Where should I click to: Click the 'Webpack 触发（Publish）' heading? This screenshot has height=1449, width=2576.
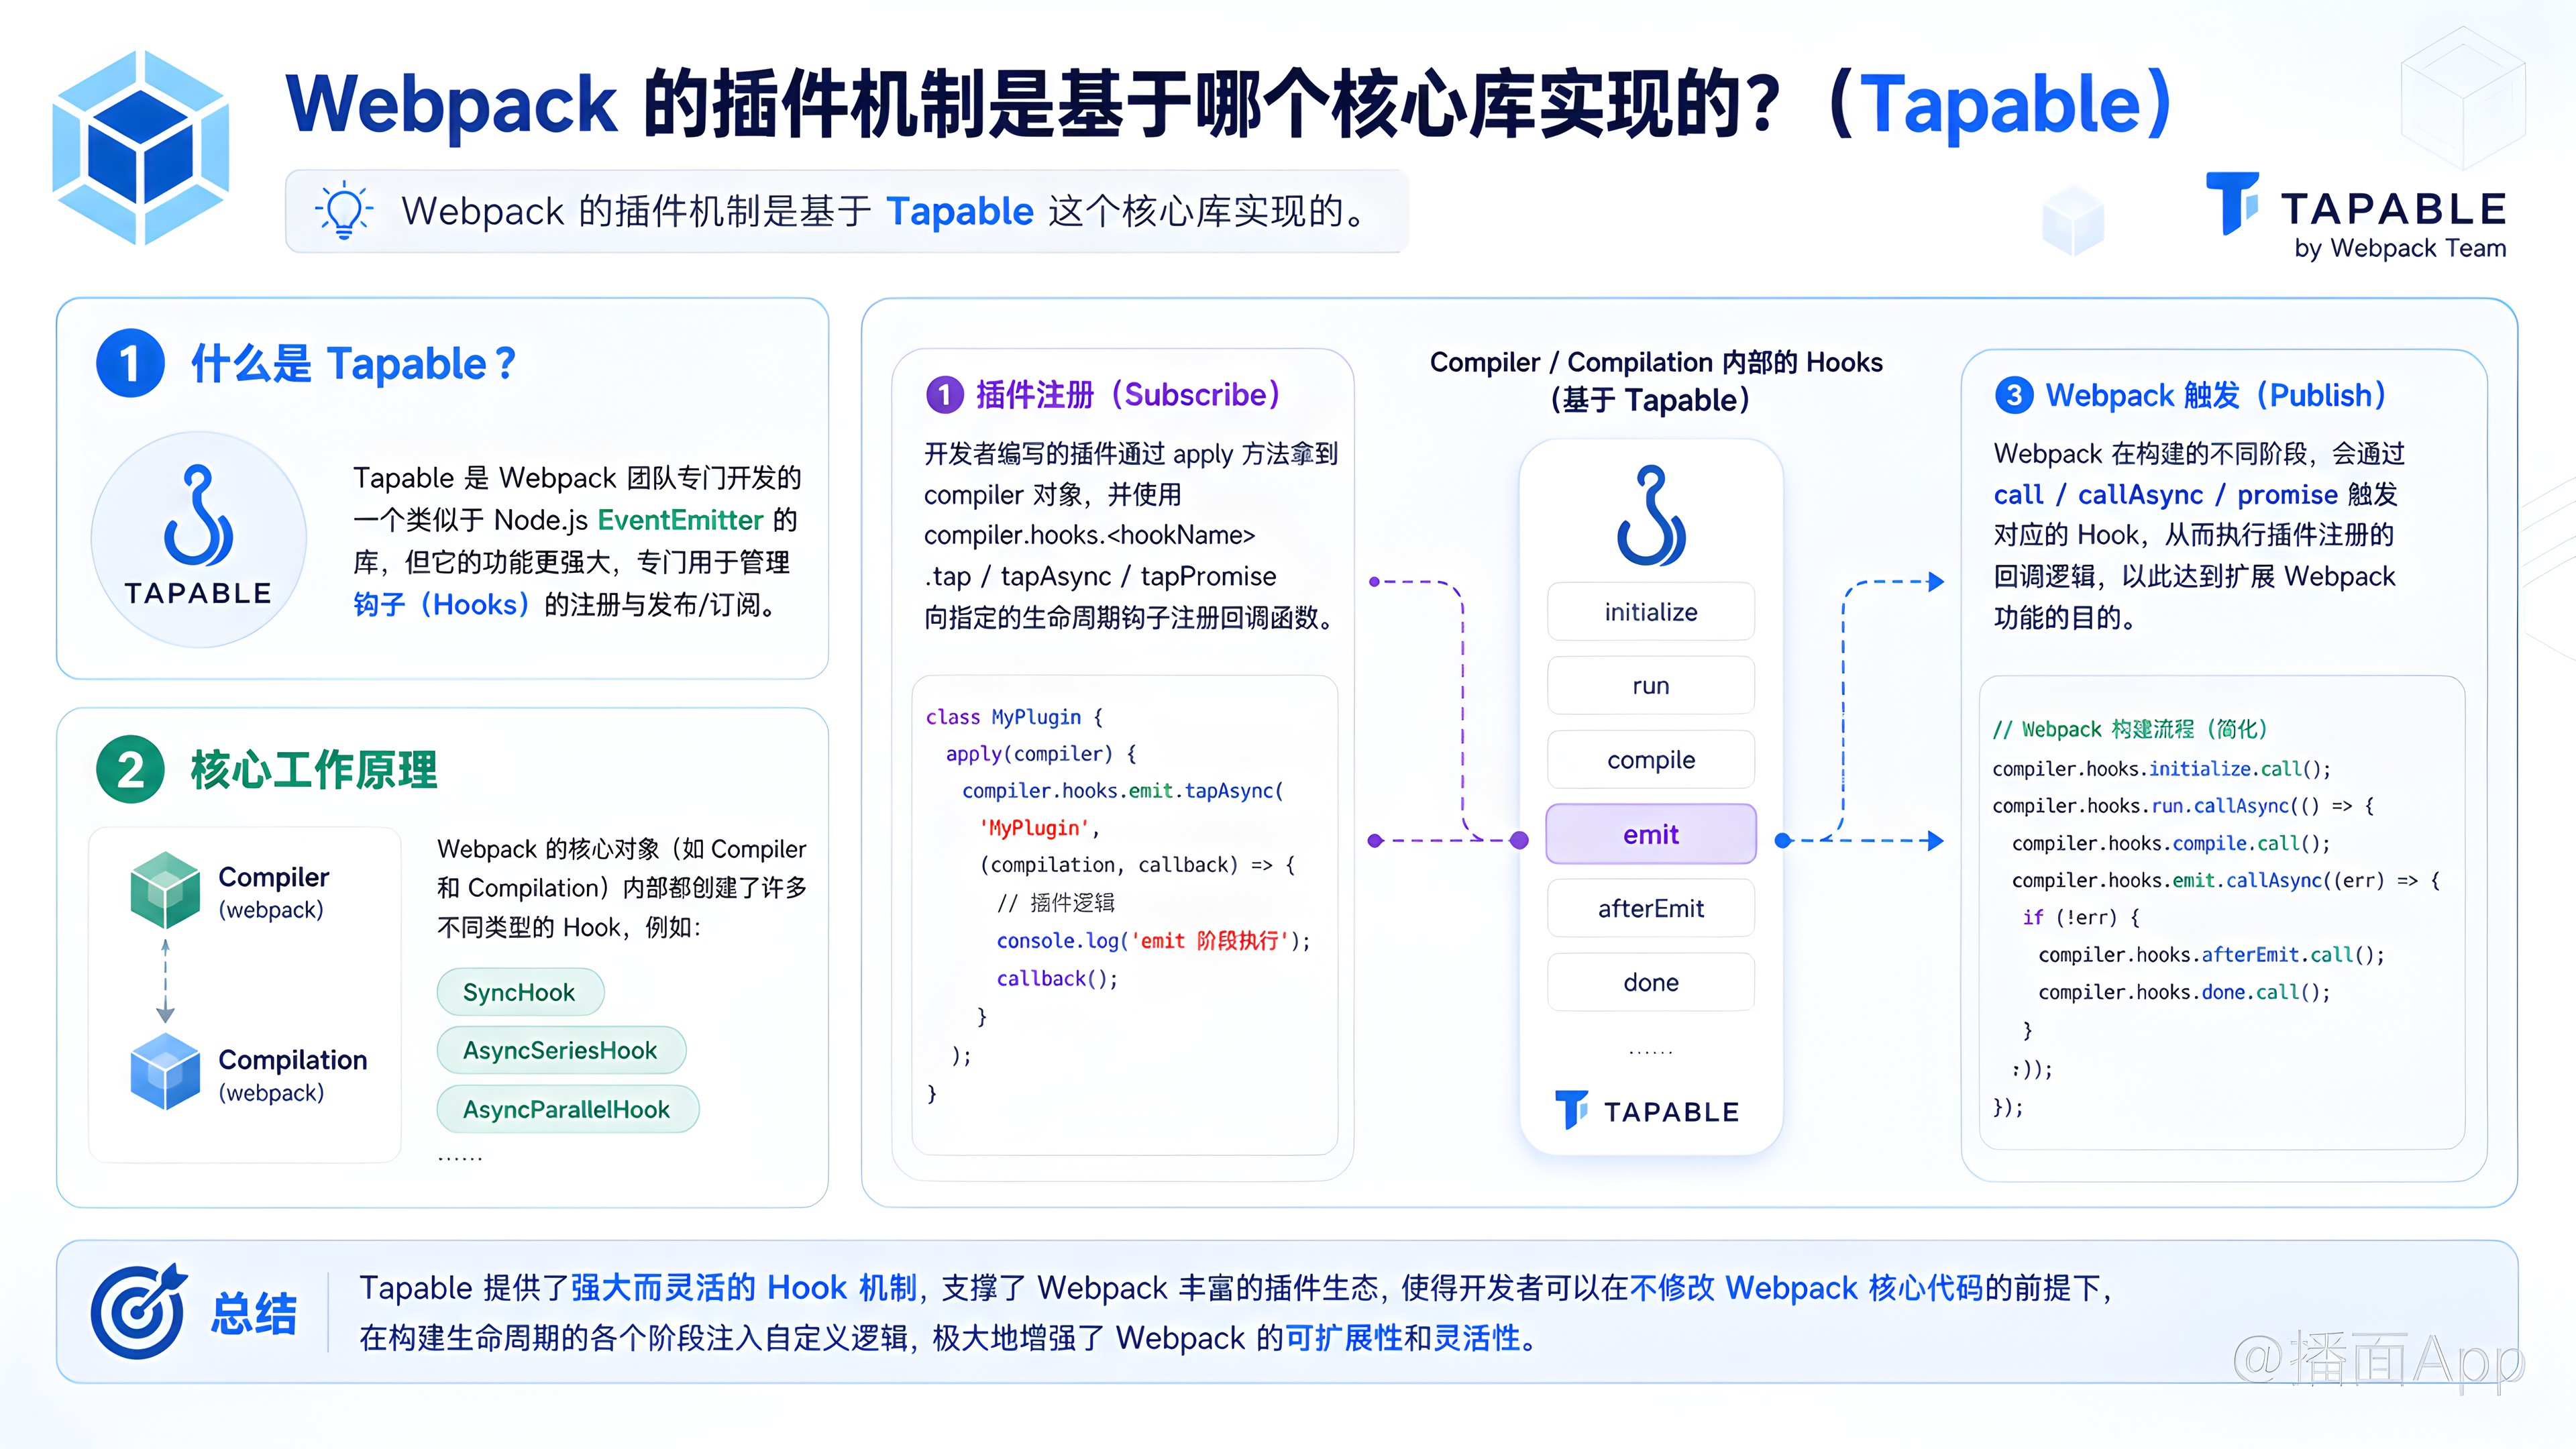click(x=2217, y=395)
